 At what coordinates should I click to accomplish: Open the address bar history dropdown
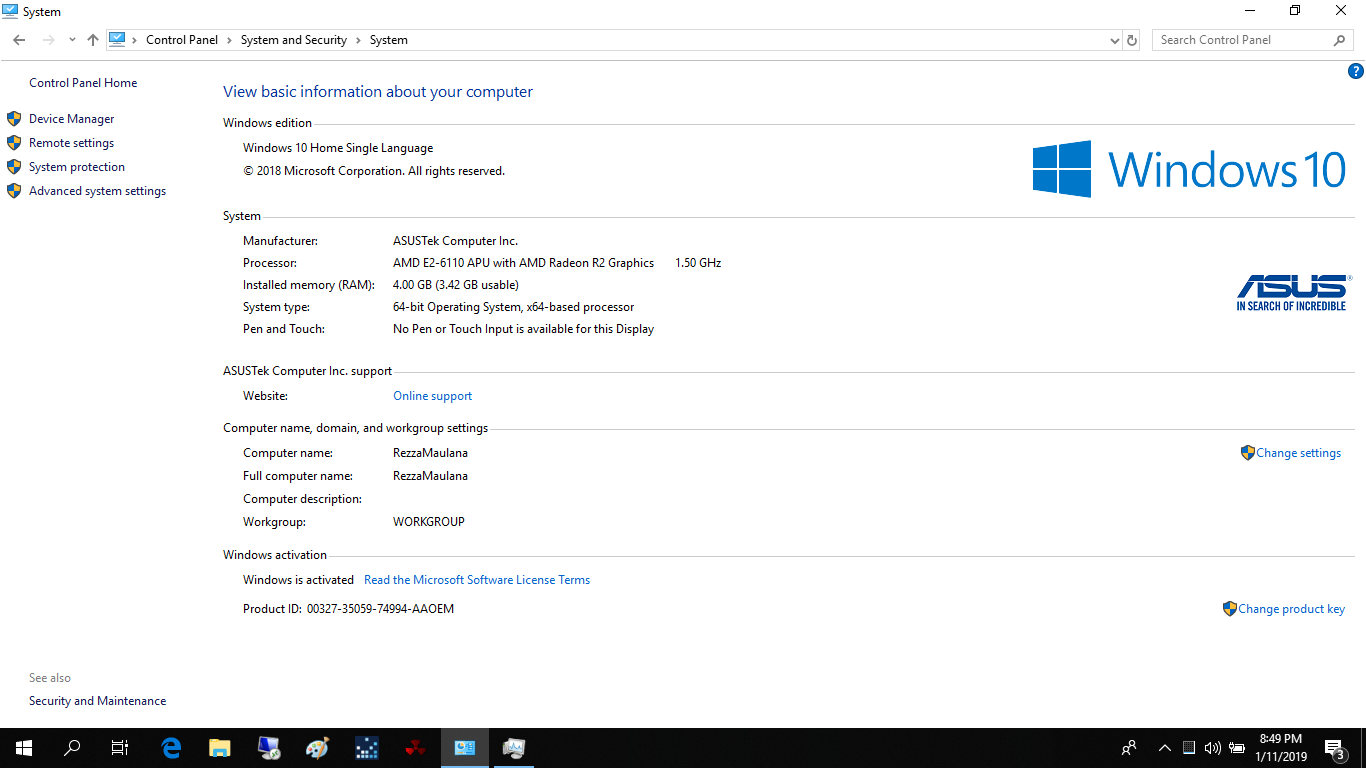pos(1115,40)
